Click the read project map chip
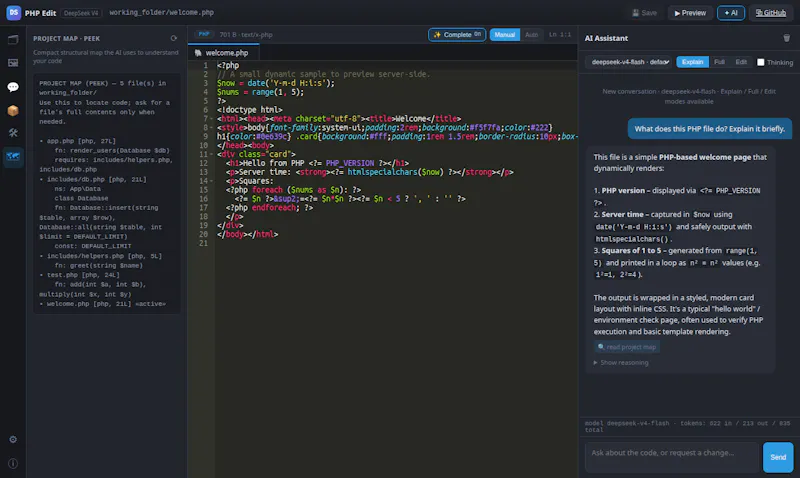This screenshot has height=478, width=800. (x=627, y=347)
